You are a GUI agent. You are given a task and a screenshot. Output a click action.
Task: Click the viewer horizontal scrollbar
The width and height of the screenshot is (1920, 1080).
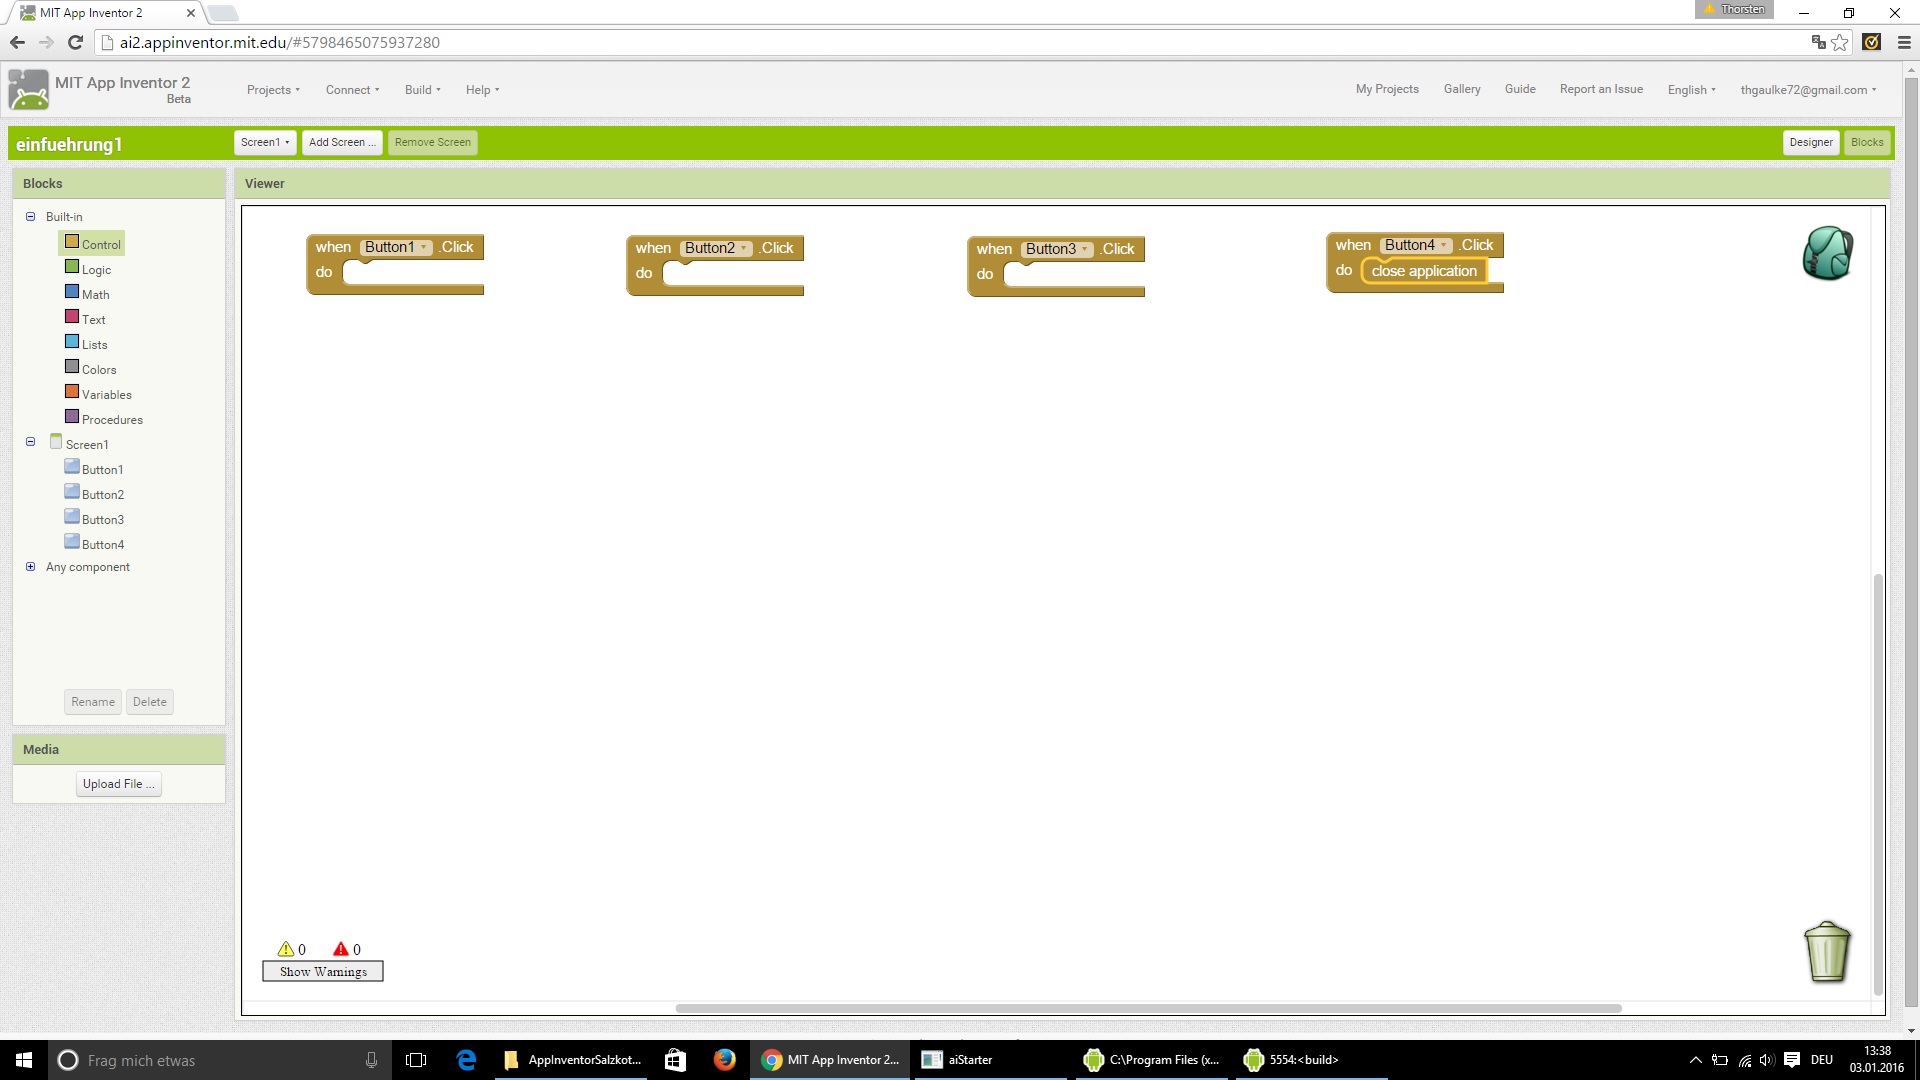pos(1148,1008)
